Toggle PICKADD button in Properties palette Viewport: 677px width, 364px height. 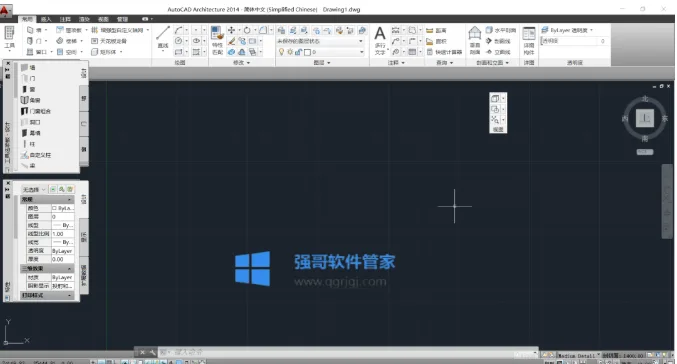coord(53,189)
